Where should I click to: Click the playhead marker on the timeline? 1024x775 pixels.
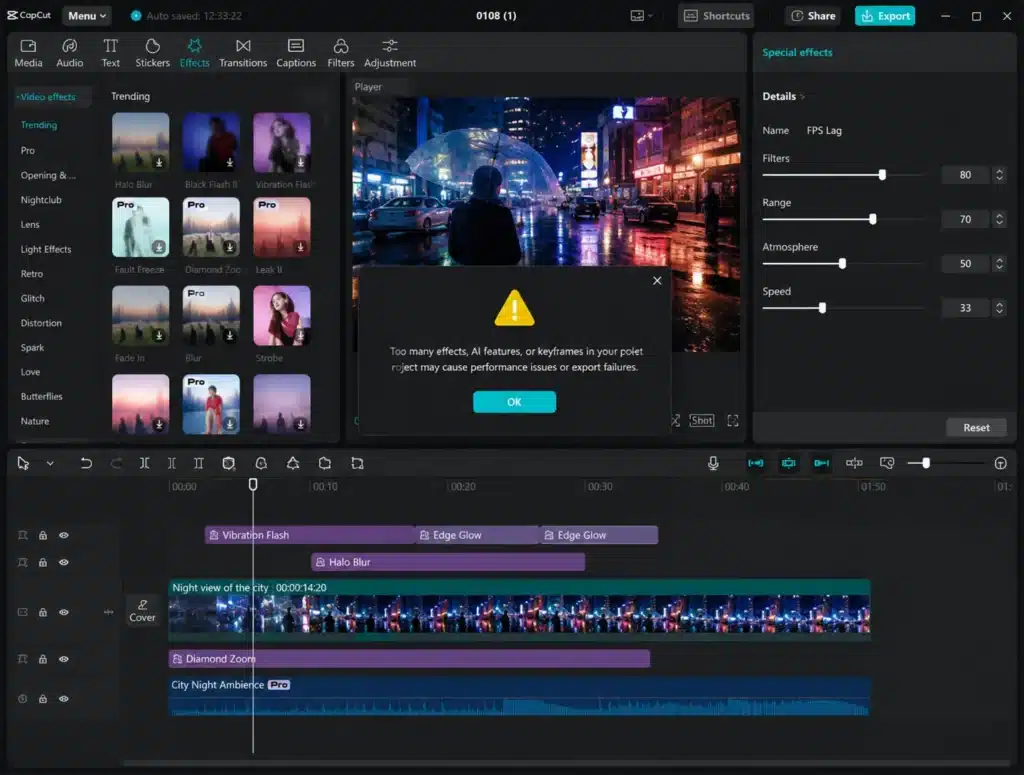[x=253, y=484]
